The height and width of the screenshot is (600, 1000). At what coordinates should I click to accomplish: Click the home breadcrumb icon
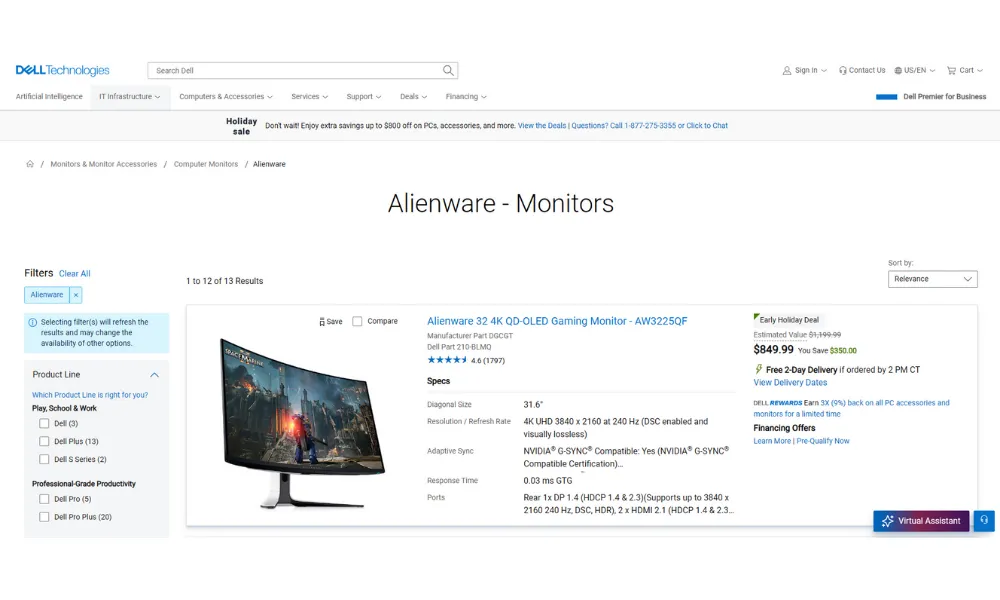[x=30, y=164]
